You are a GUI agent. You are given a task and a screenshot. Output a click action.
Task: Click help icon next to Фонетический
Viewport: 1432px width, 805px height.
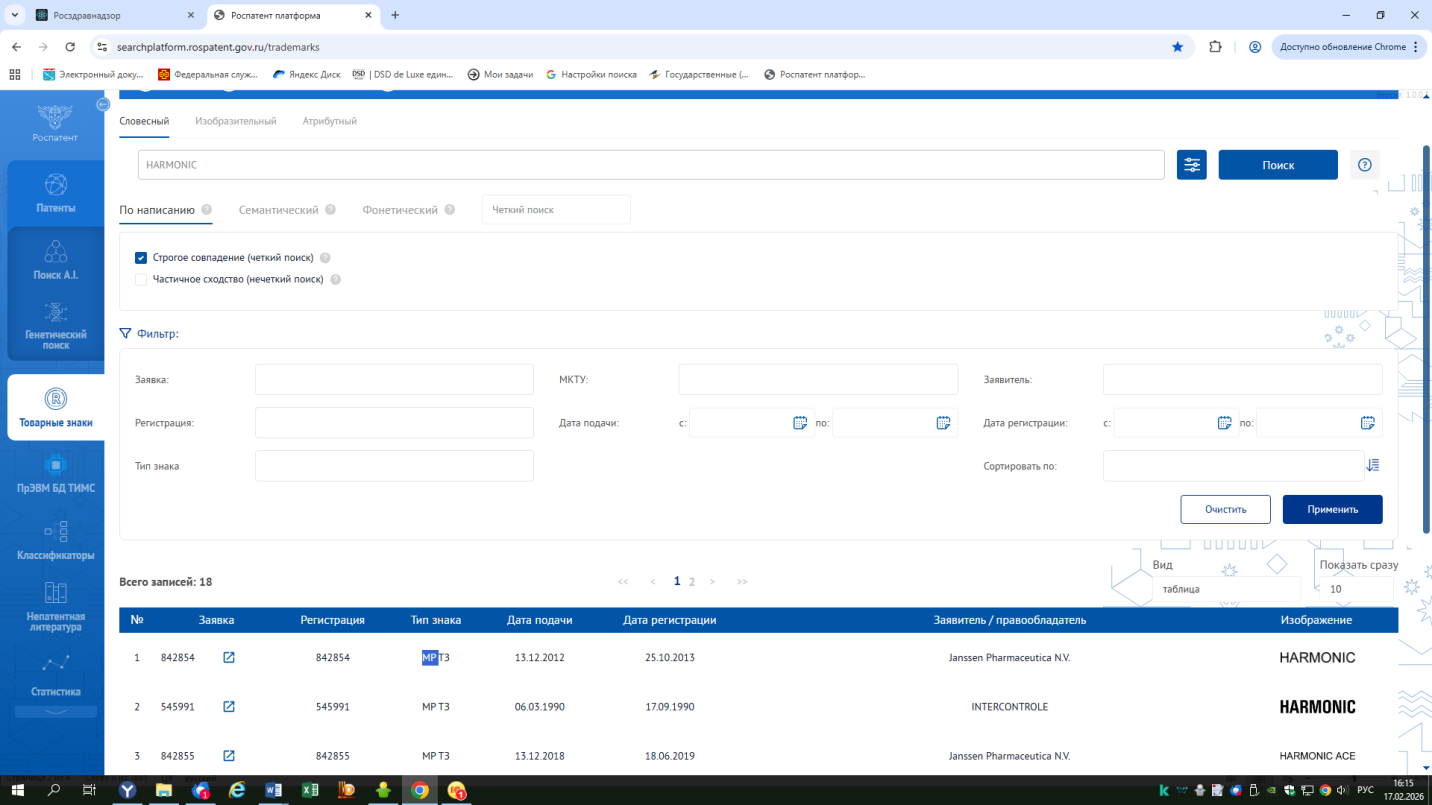click(450, 210)
